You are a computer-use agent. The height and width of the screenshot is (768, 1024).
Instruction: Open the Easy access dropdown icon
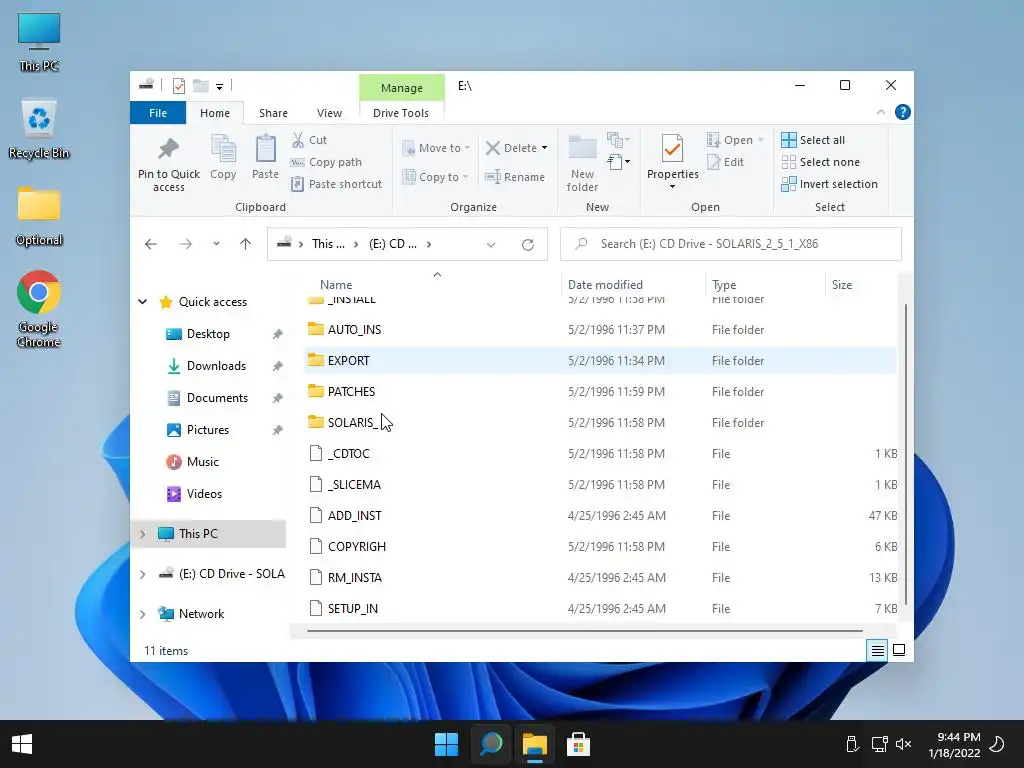click(x=618, y=161)
